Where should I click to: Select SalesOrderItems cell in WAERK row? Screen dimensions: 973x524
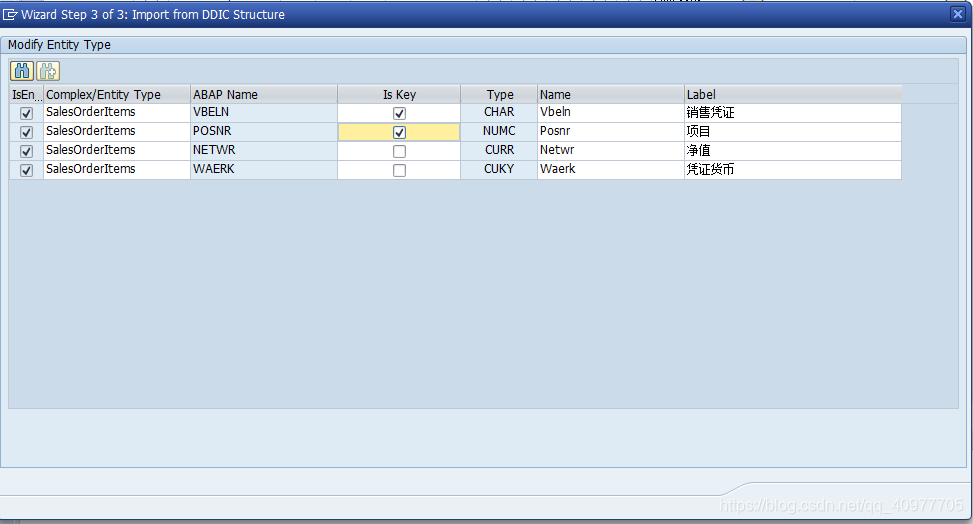117,169
